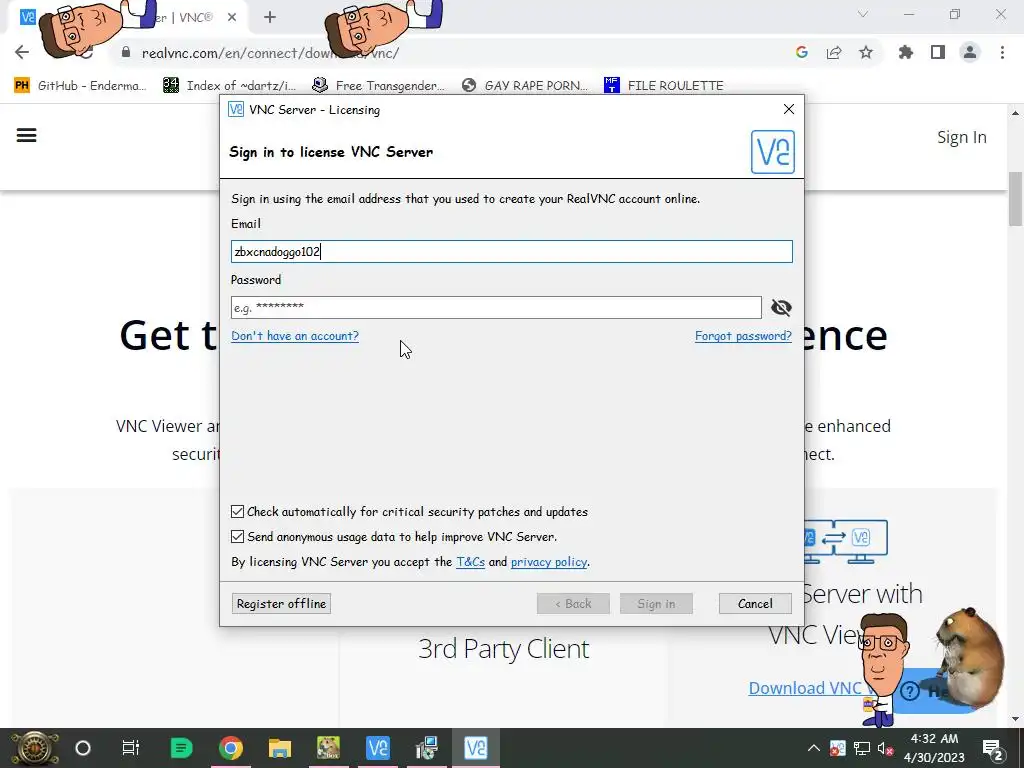Image resolution: width=1024 pixels, height=768 pixels.
Task: Click the scrollbar down arrow on the page
Action: coord(1016,719)
